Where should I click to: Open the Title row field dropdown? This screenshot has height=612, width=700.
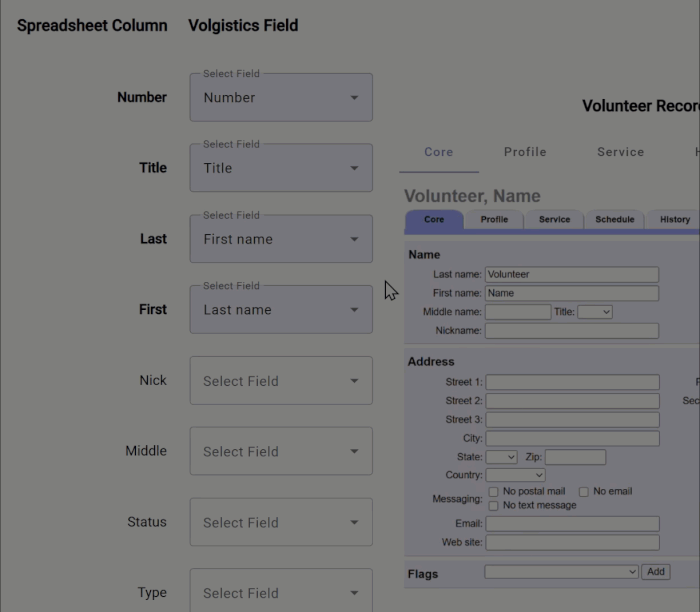coord(280,168)
